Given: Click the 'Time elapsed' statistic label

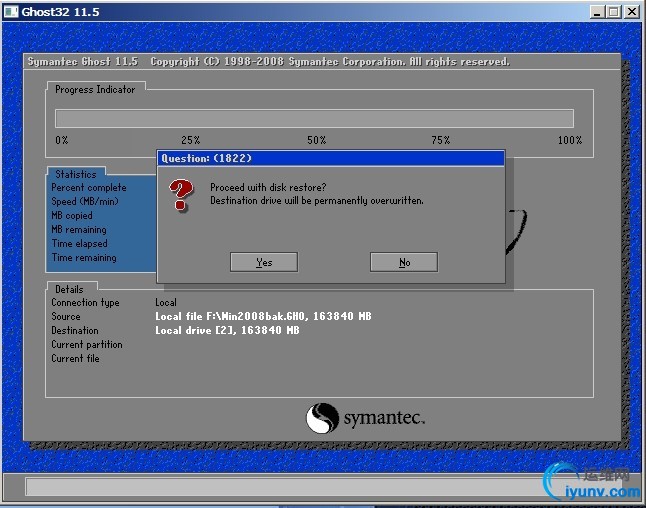Looking at the screenshot, I should pyautogui.click(x=80, y=243).
